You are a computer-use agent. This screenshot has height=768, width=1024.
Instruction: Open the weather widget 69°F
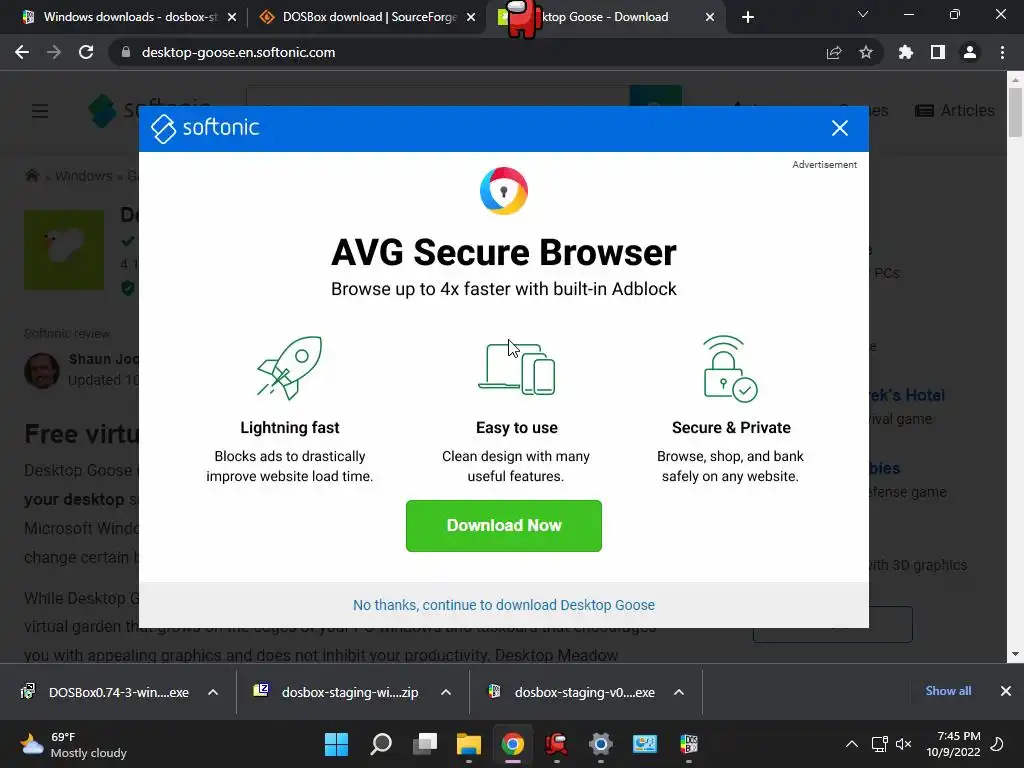(73, 744)
